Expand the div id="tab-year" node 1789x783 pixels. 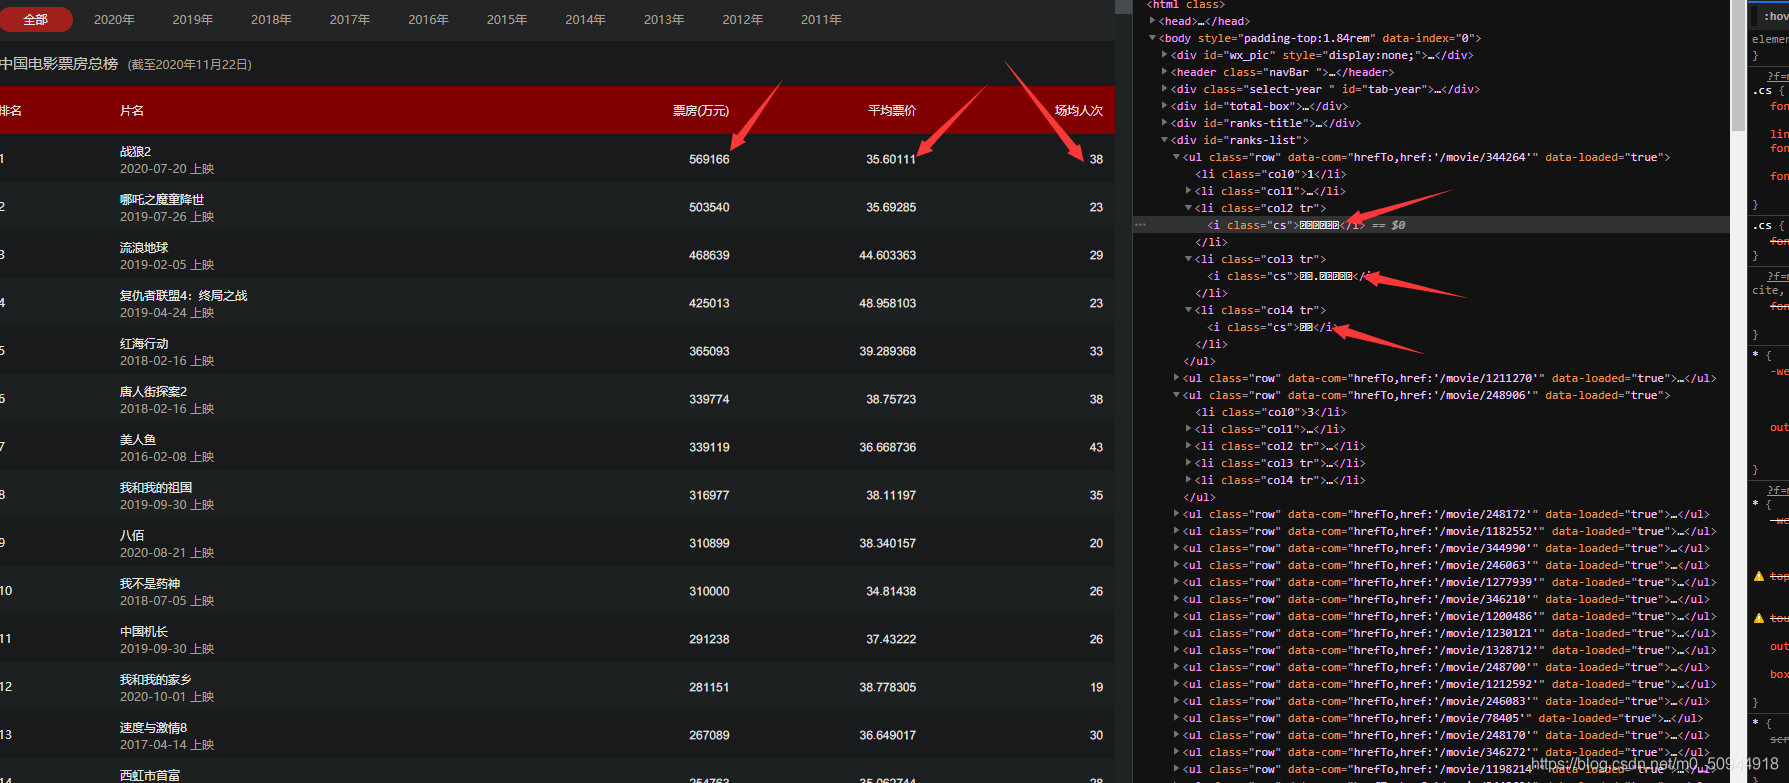click(1165, 89)
